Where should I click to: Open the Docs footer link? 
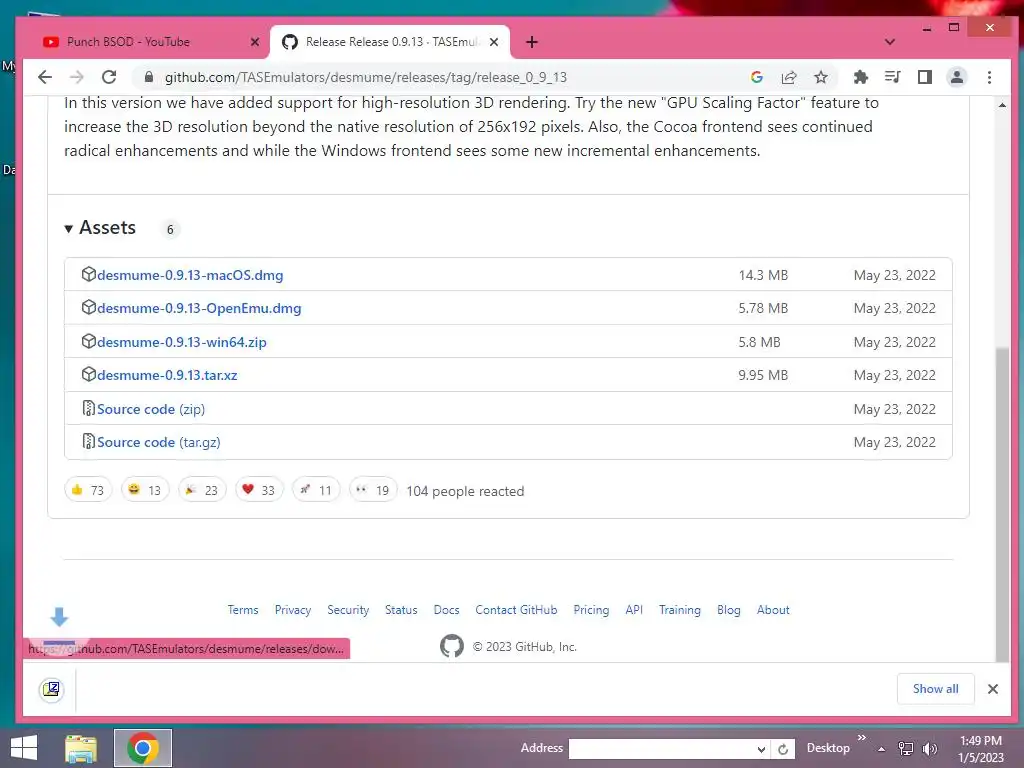pyautogui.click(x=447, y=610)
